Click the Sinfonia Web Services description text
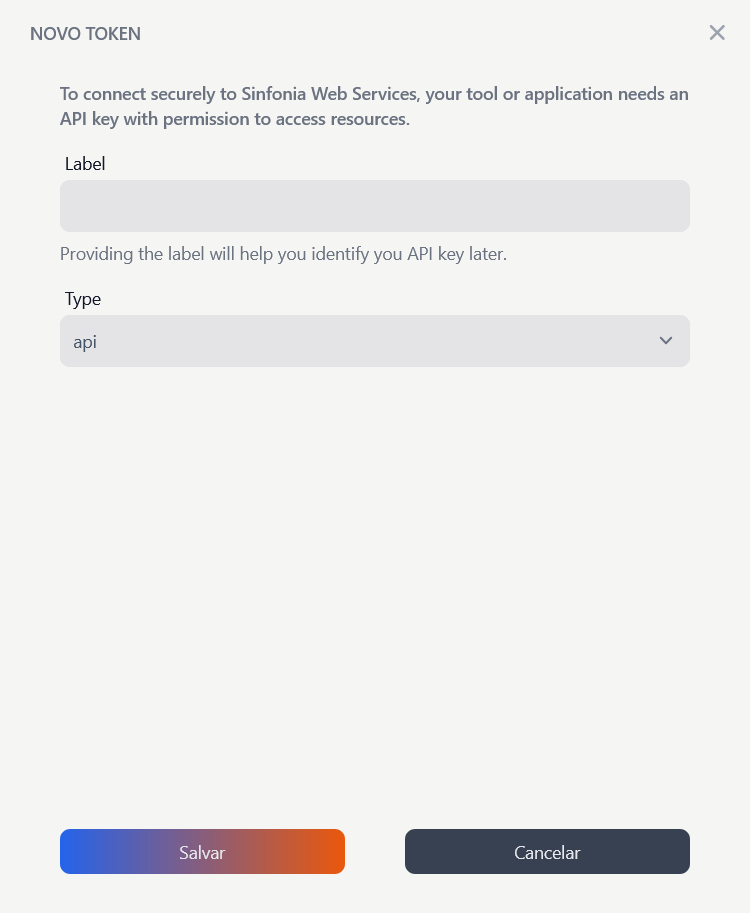The height and width of the screenshot is (913, 750). click(x=374, y=105)
